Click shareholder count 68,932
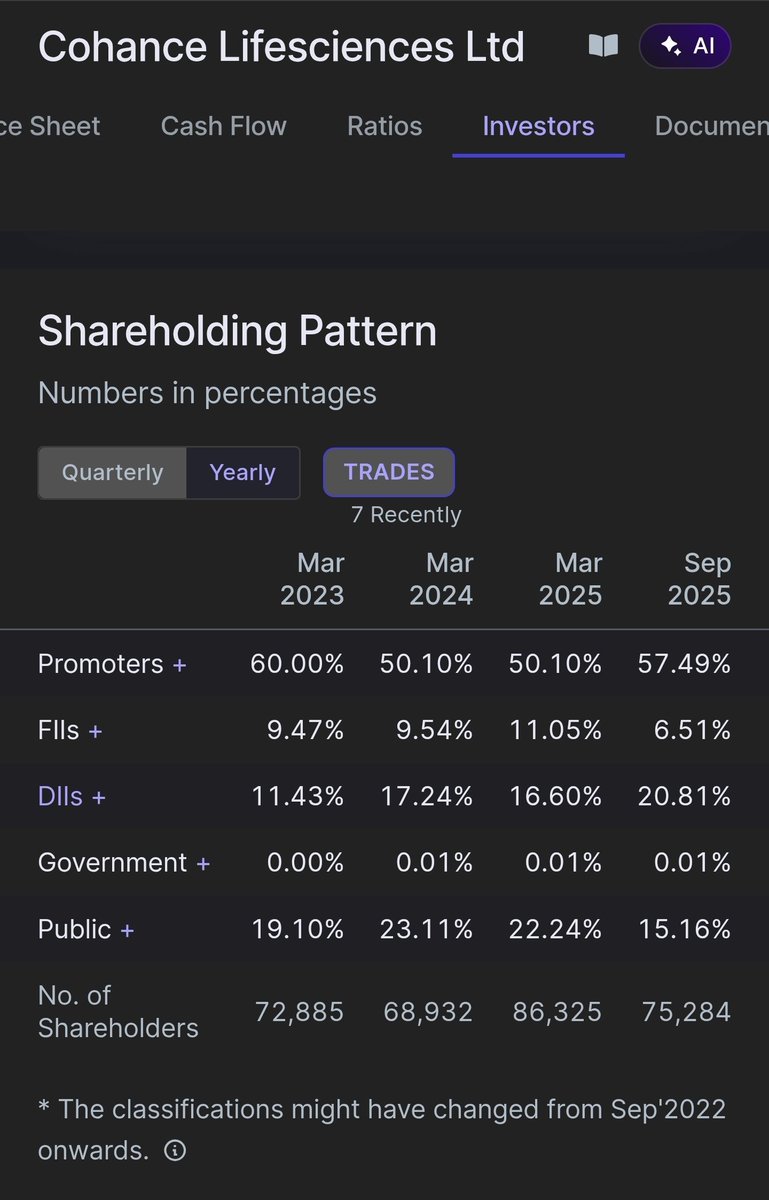The image size is (769, 1200). point(428,1012)
